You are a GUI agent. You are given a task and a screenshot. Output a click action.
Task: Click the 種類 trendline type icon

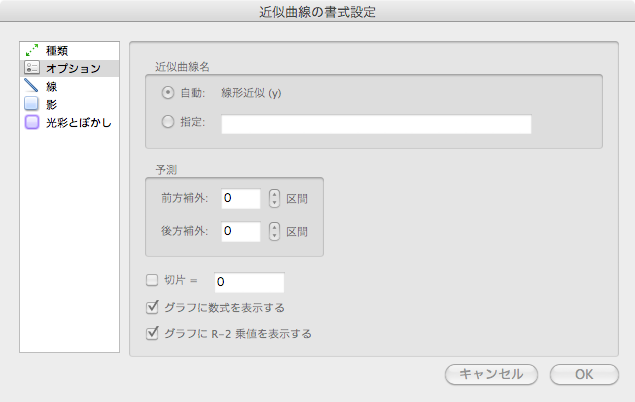coord(31,50)
